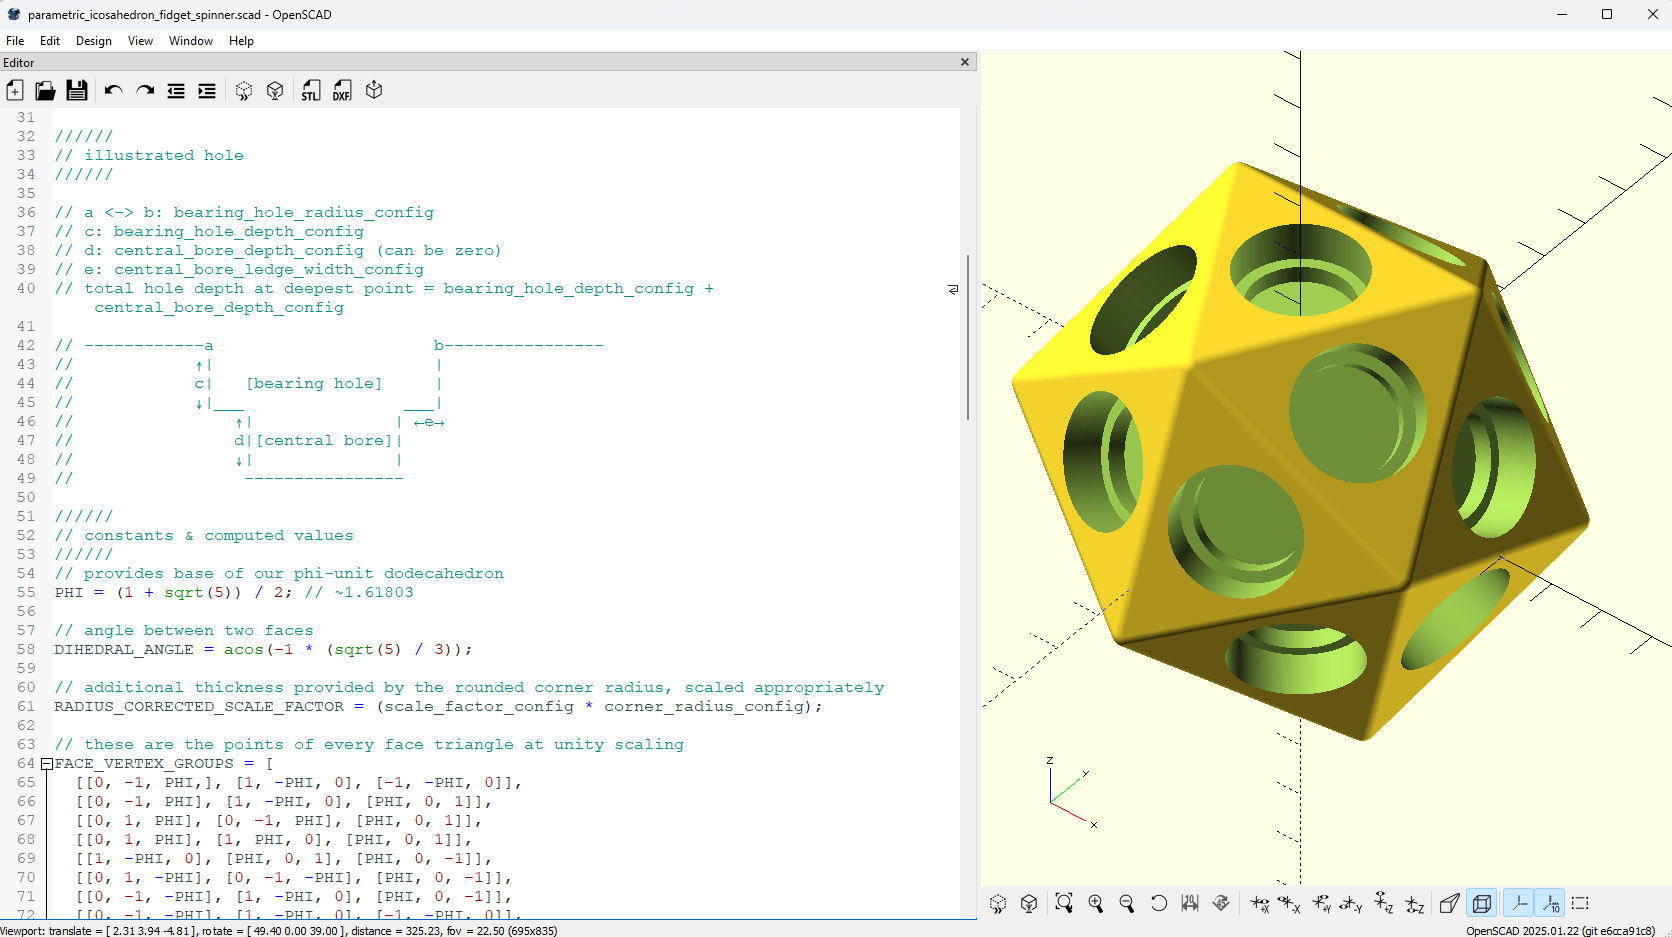Click the Export as DXF icon
This screenshot has height=937, width=1672.
point(342,91)
